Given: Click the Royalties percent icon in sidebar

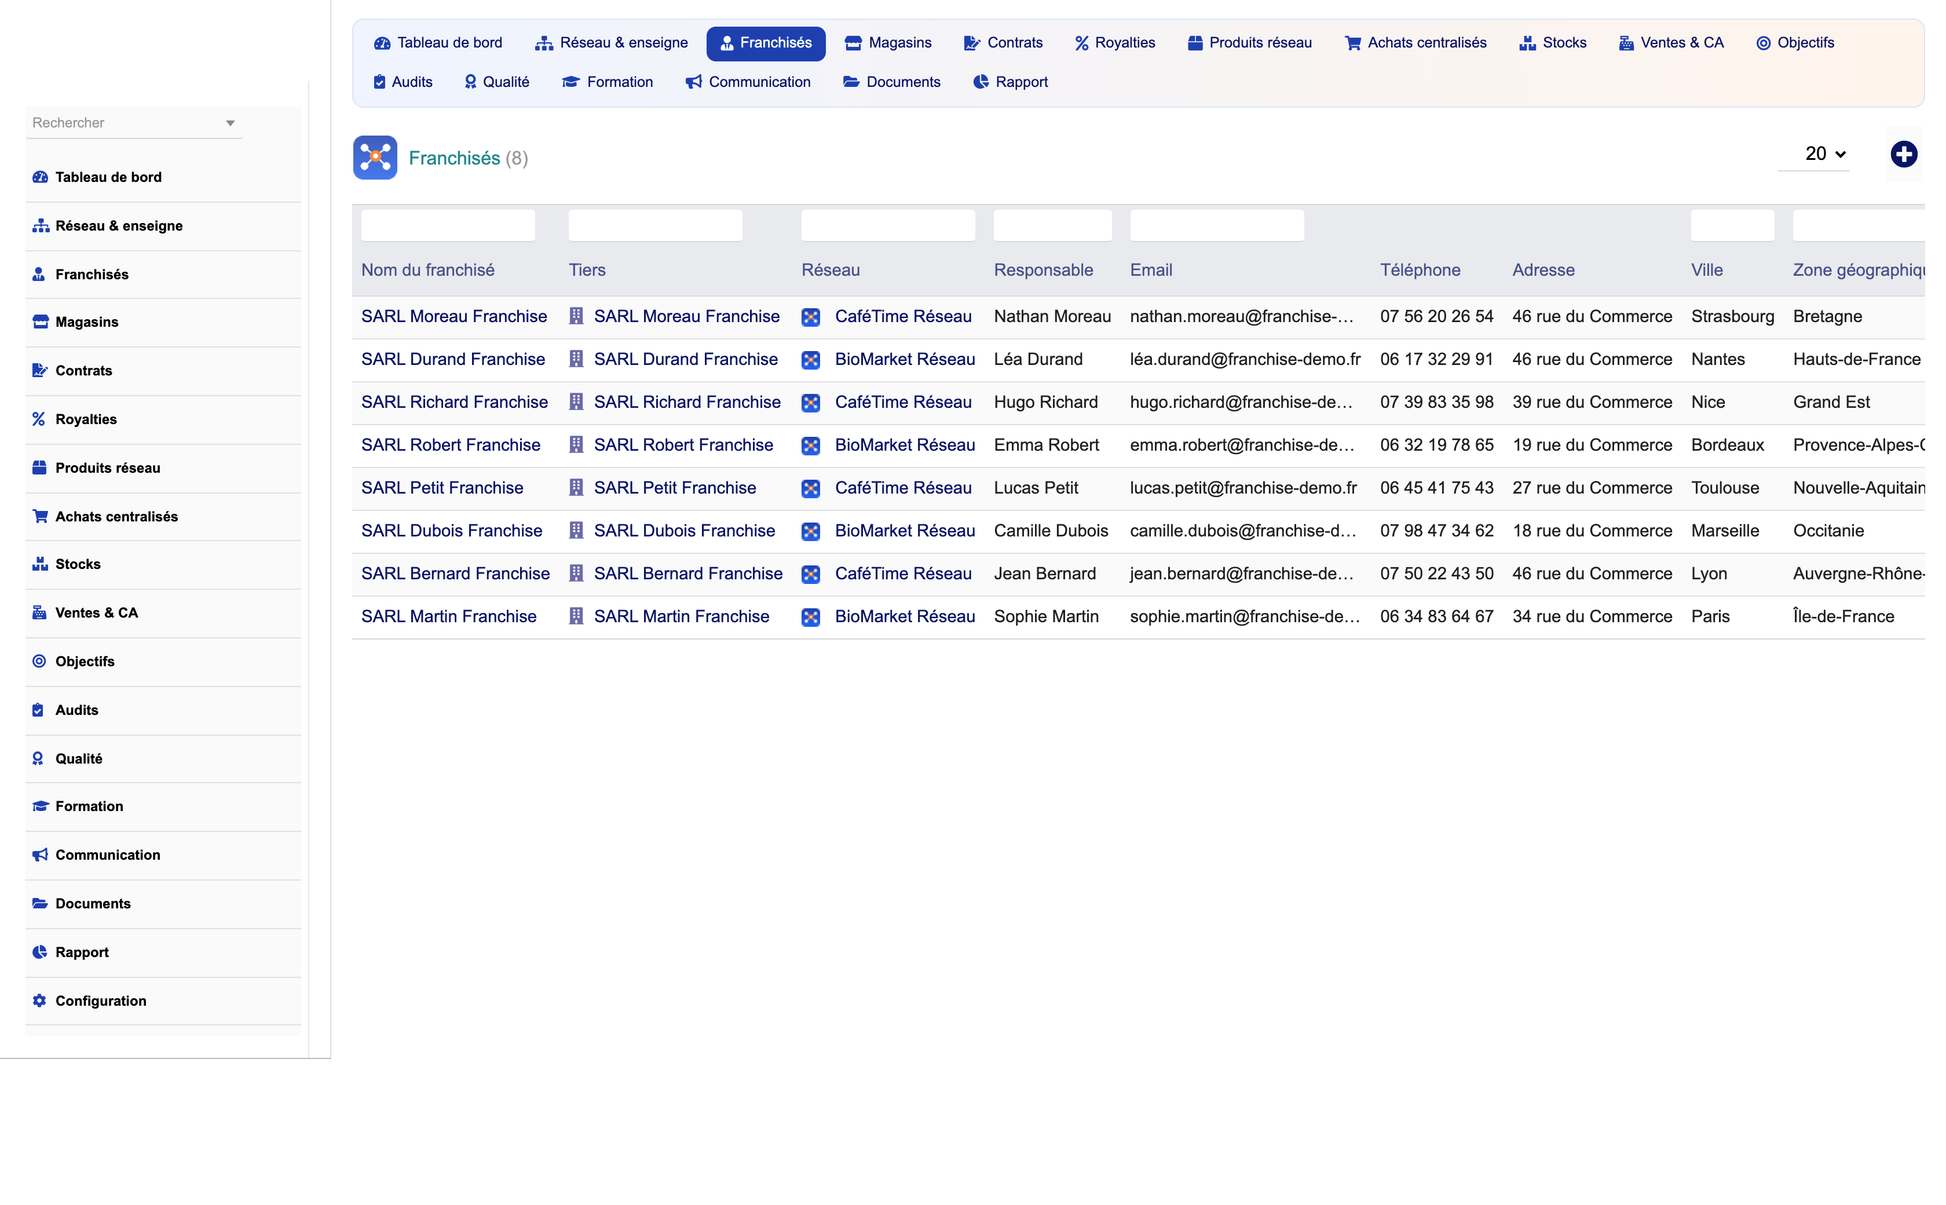Looking at the screenshot, I should tap(39, 419).
